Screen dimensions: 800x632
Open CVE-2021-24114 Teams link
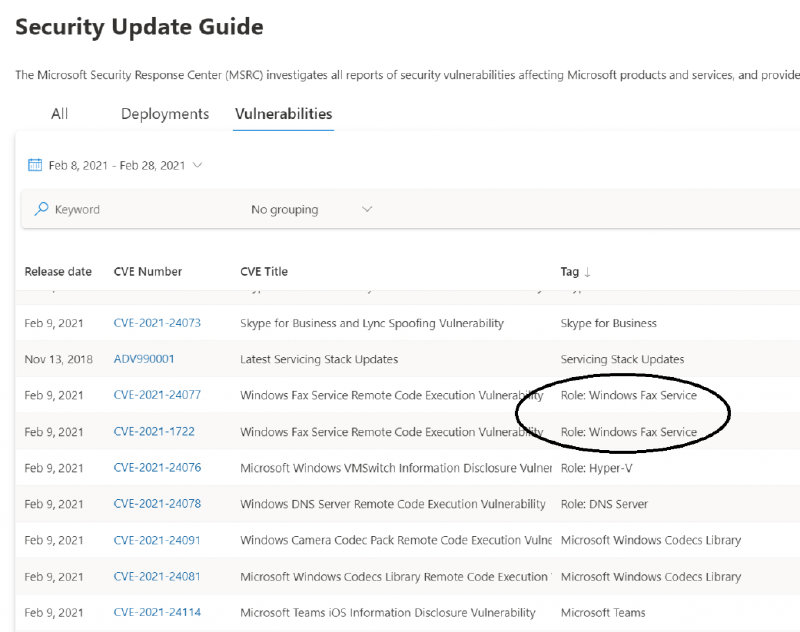click(157, 612)
